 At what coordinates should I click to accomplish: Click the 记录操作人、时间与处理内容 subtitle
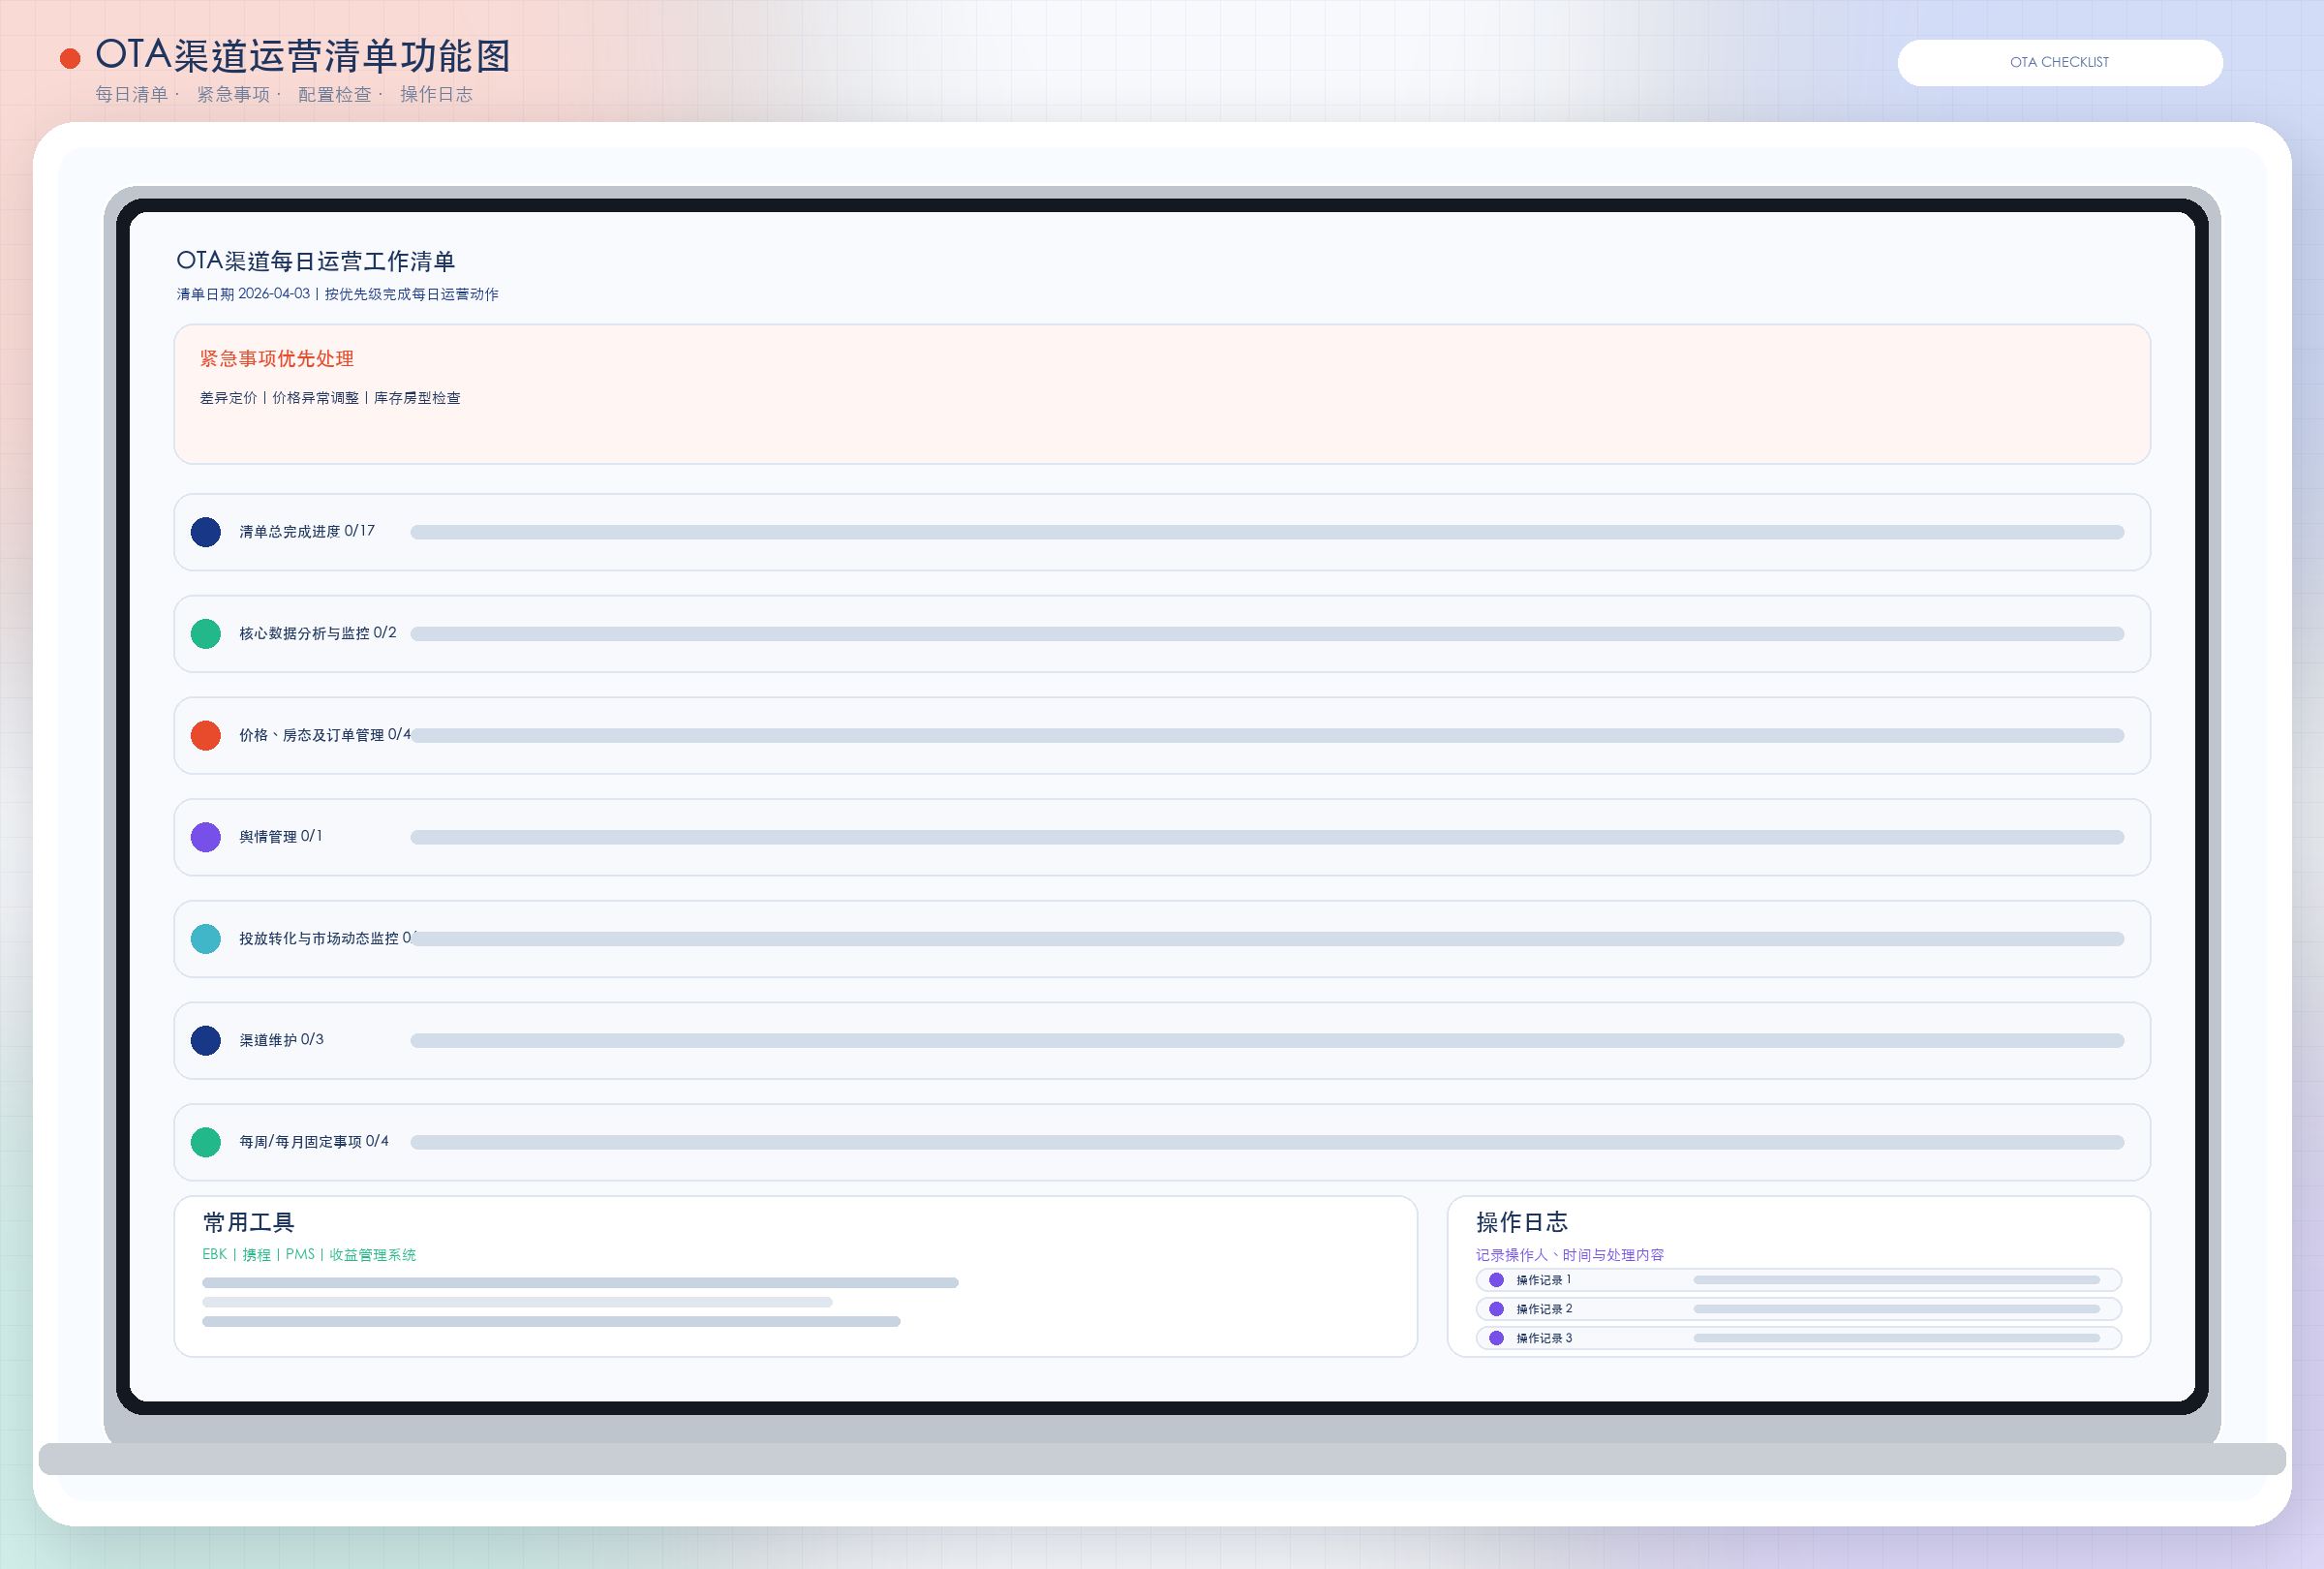click(x=1570, y=1255)
